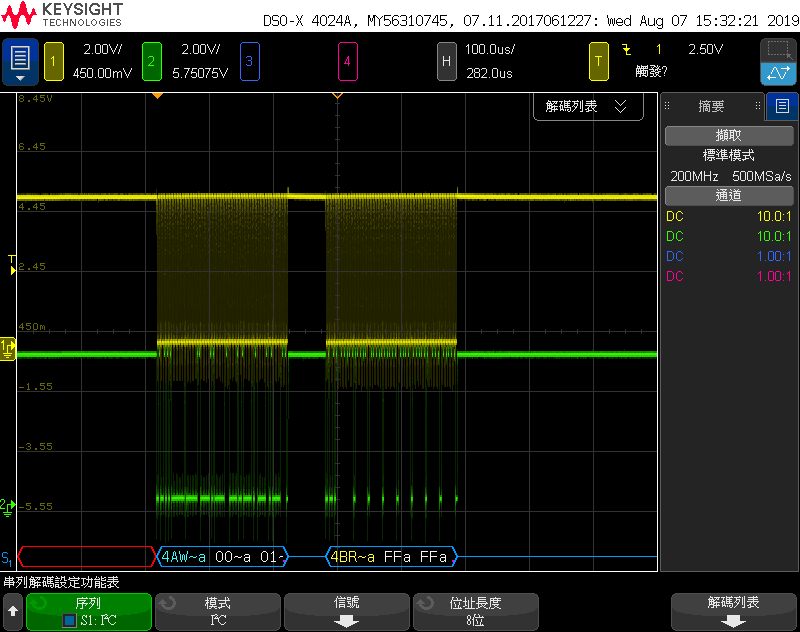This screenshot has height=632, width=800.
Task: Click the channel 1 ground marker
Action: [8, 349]
